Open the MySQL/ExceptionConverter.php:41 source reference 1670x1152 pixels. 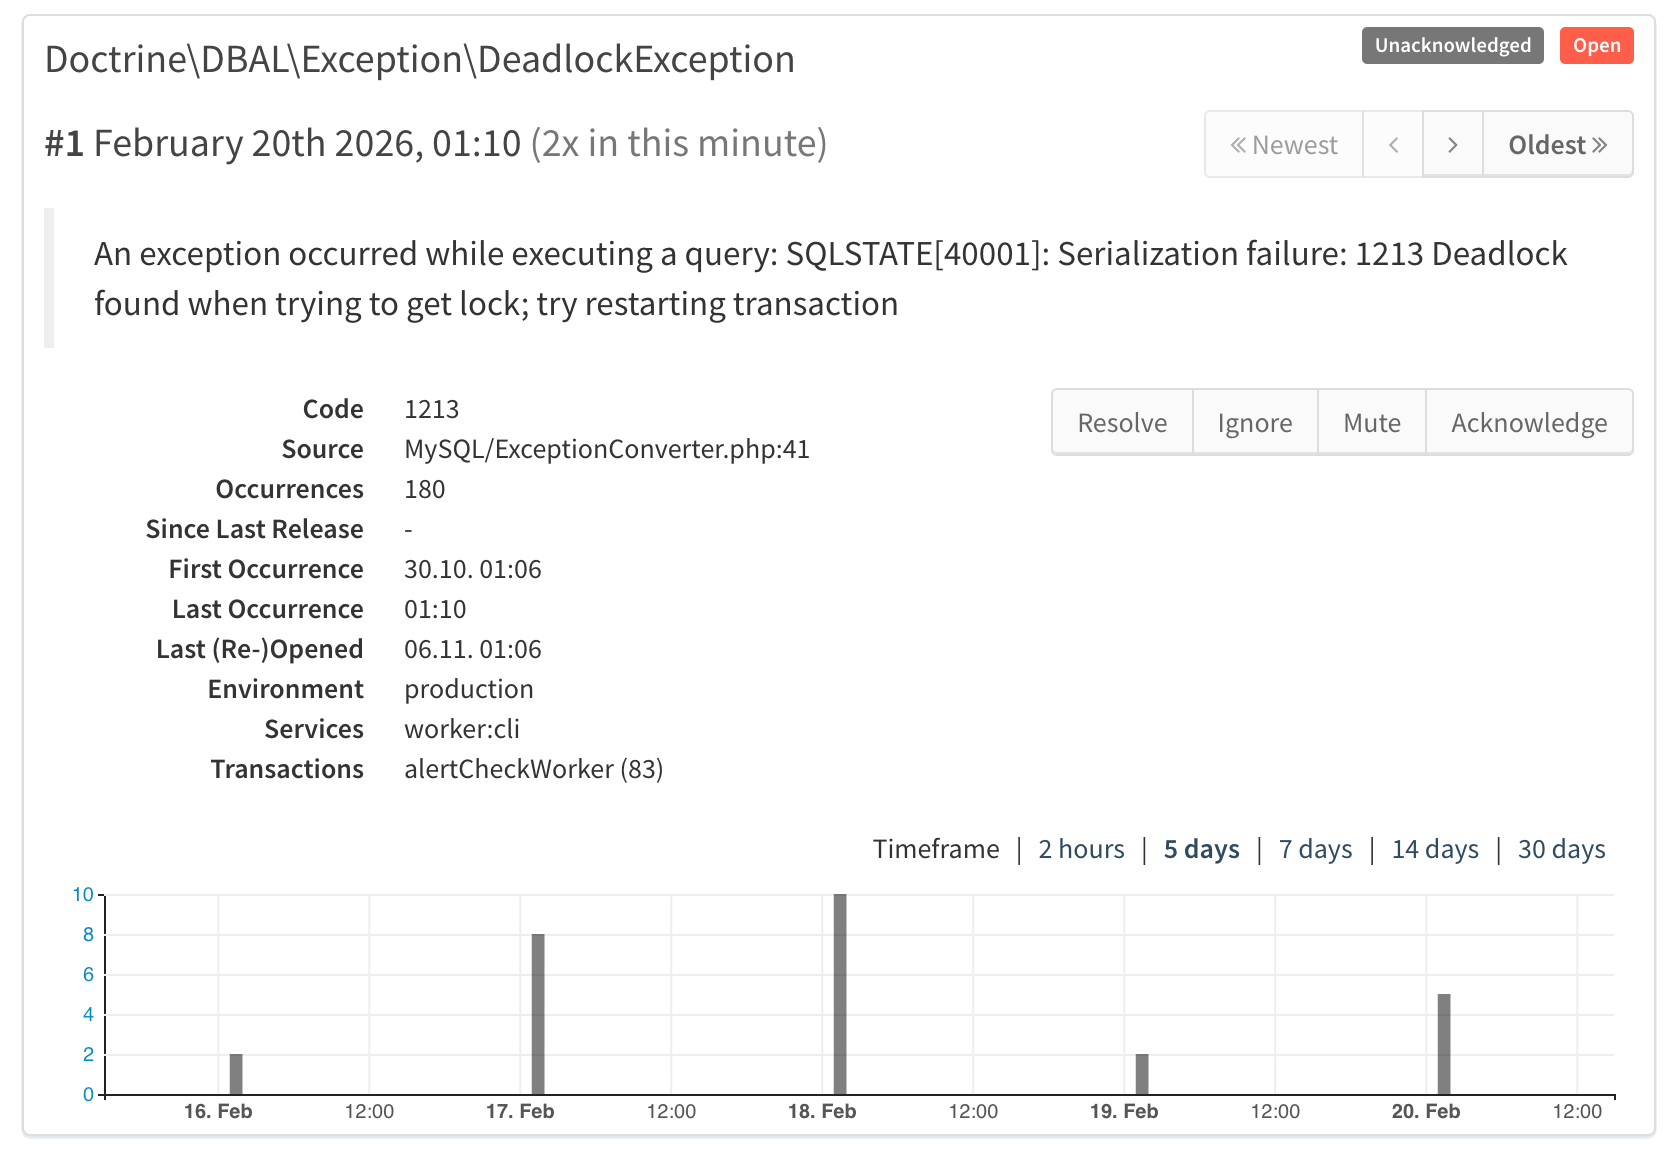point(607,449)
